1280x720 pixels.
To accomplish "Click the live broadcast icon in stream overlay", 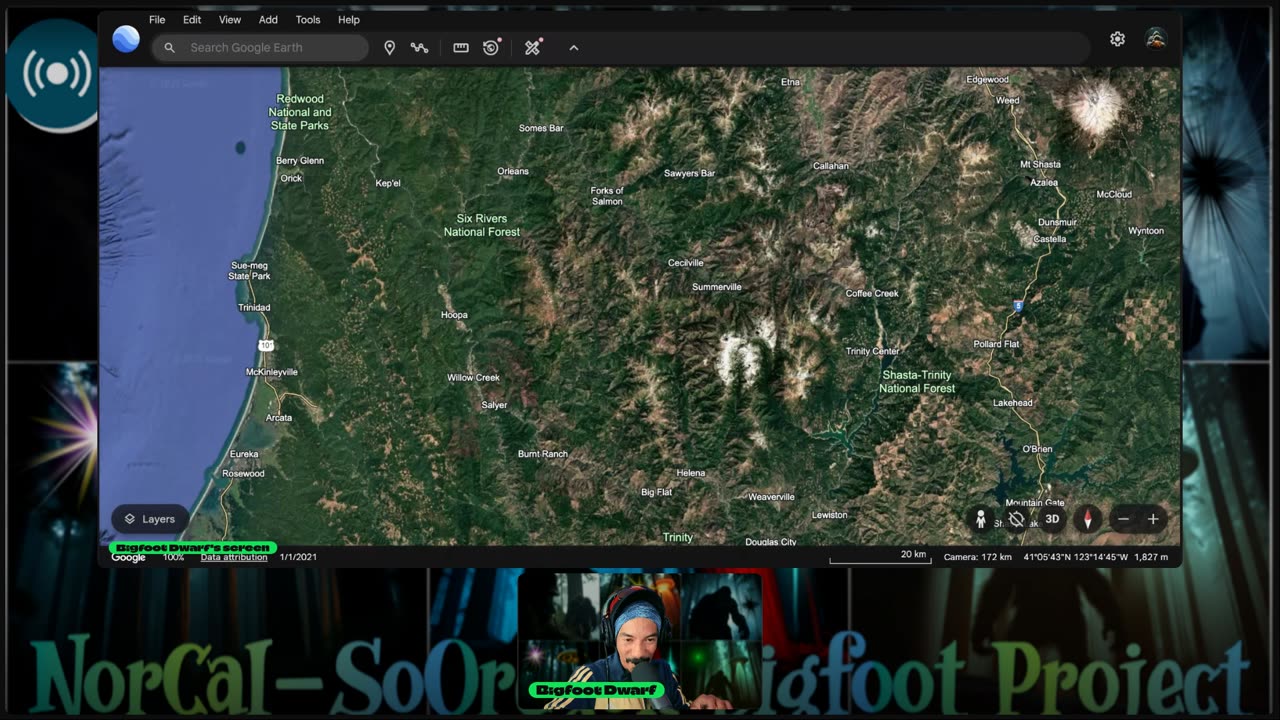I will coord(57,73).
